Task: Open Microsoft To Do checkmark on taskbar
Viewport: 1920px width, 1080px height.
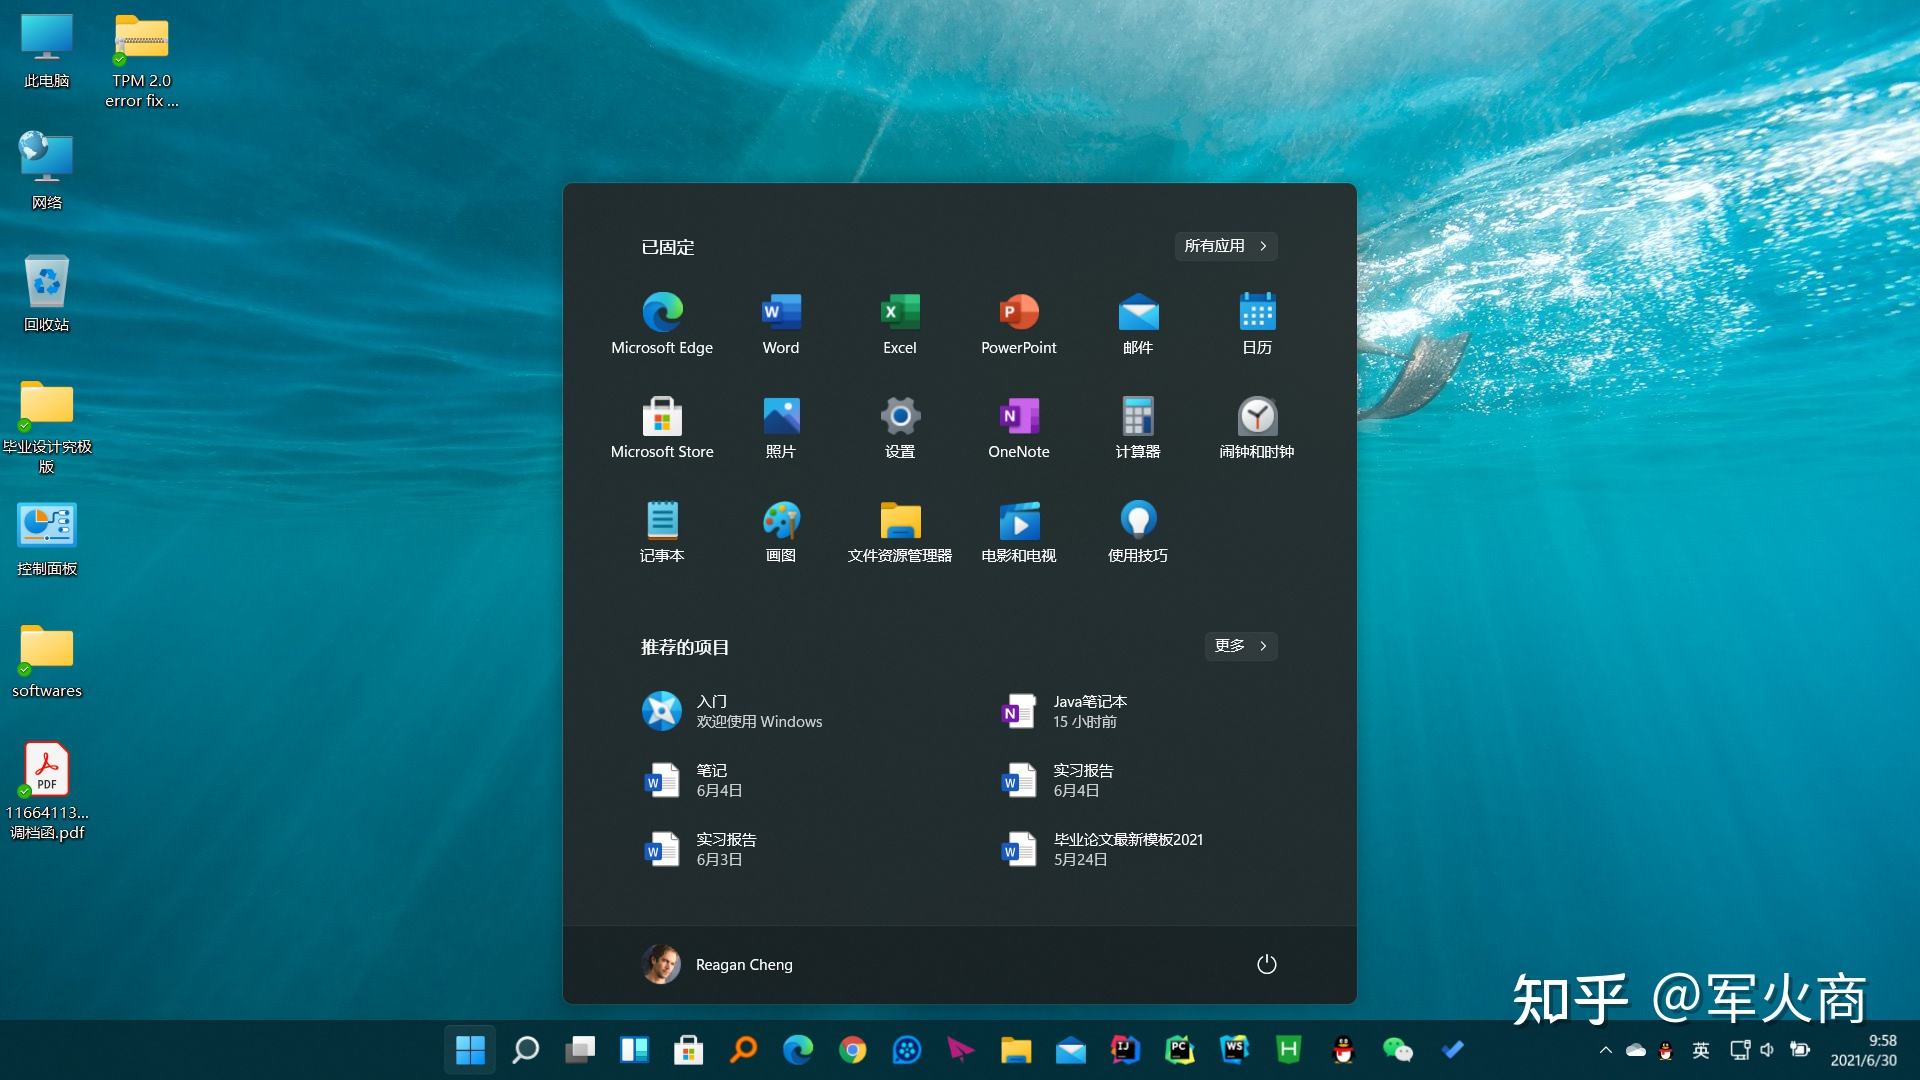Action: point(1452,1050)
